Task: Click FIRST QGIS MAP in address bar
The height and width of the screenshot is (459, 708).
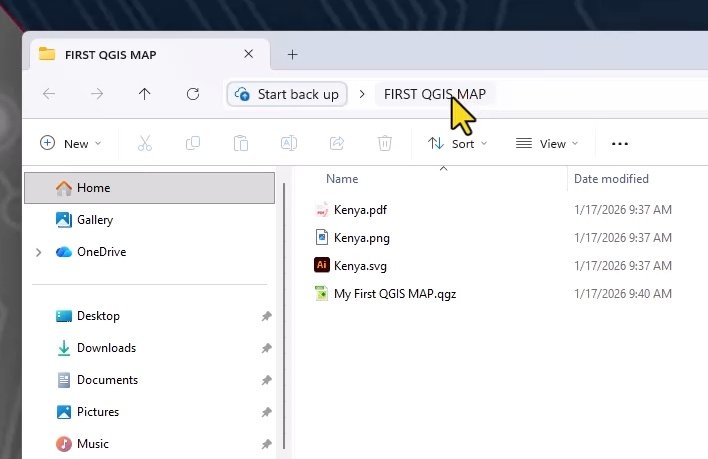Action: click(x=435, y=94)
